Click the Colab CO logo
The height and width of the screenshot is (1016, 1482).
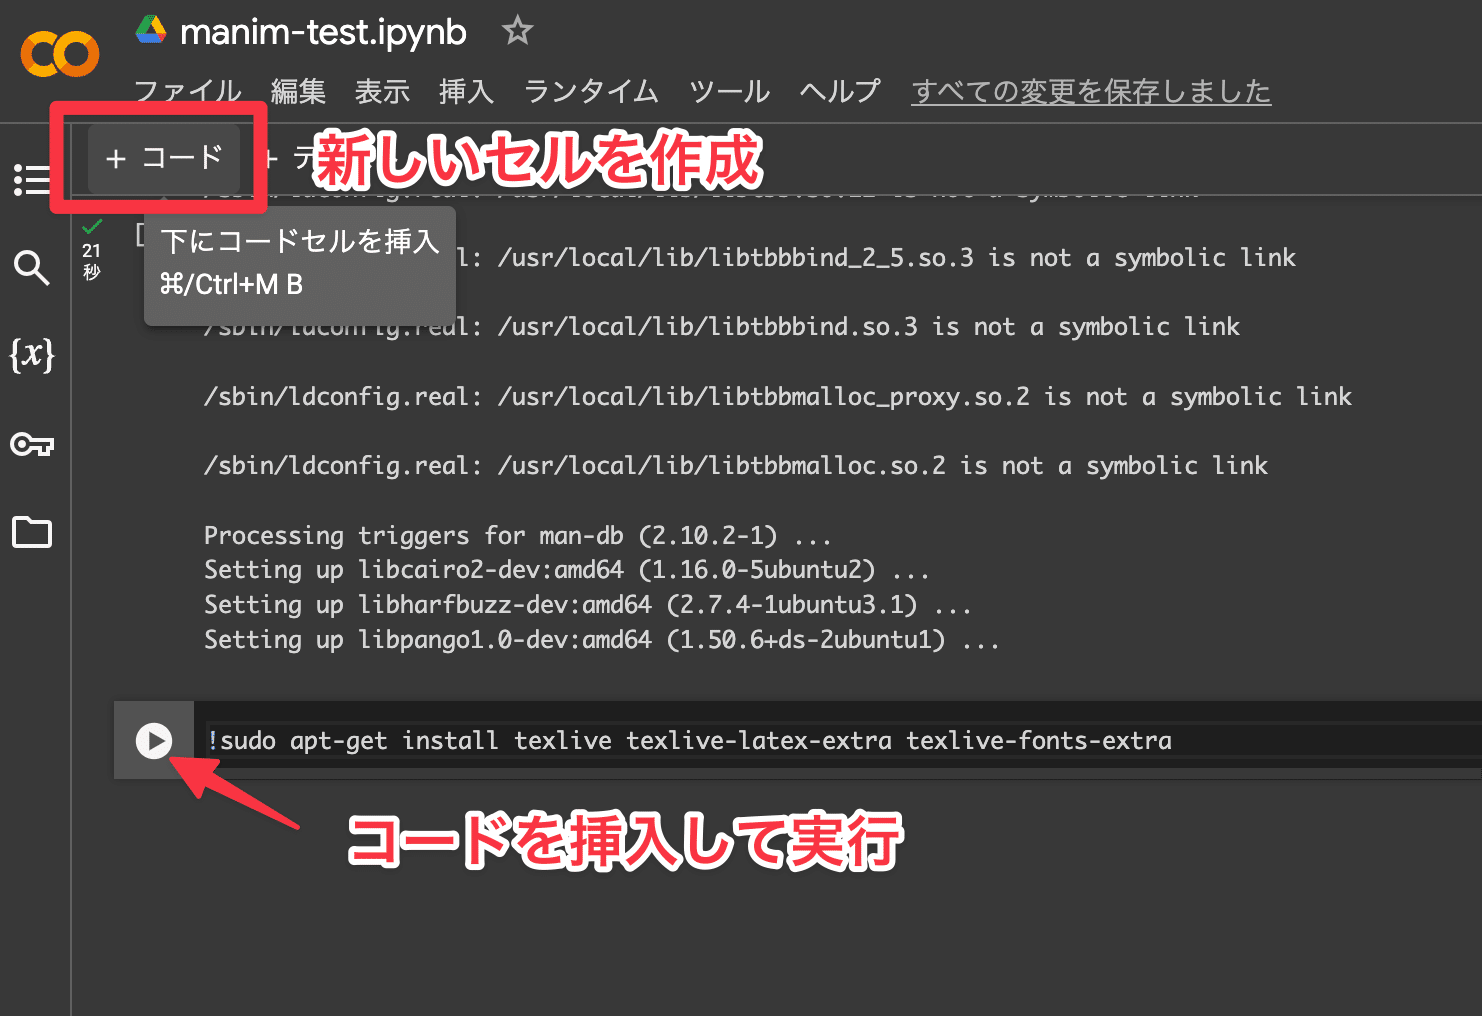60,54
